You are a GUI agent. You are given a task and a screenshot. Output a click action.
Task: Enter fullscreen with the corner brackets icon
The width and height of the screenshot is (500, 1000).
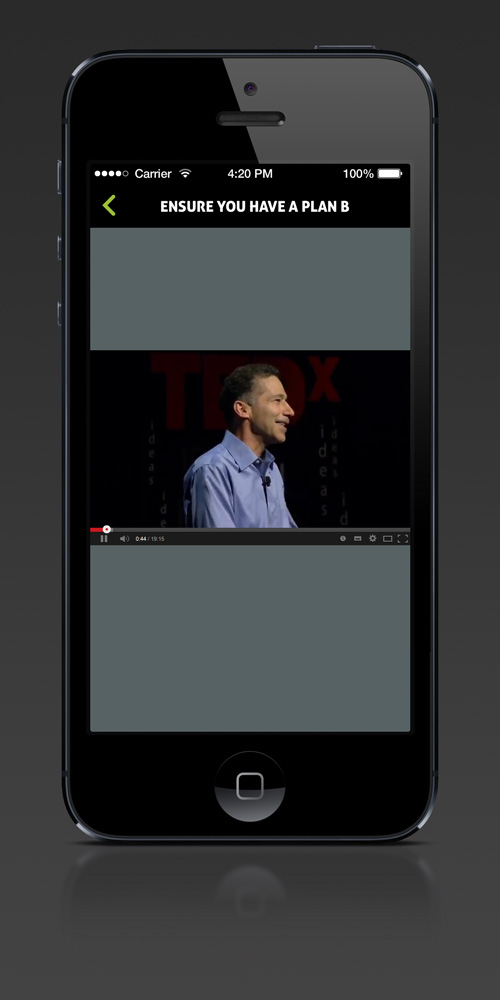(403, 539)
